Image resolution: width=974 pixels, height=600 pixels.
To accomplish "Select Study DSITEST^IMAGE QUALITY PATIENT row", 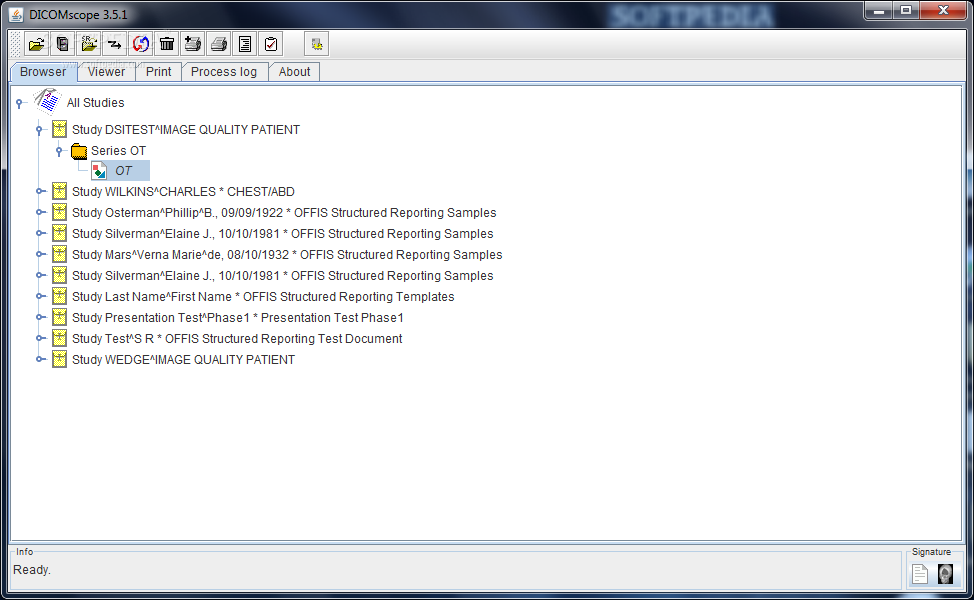I will coord(186,130).
